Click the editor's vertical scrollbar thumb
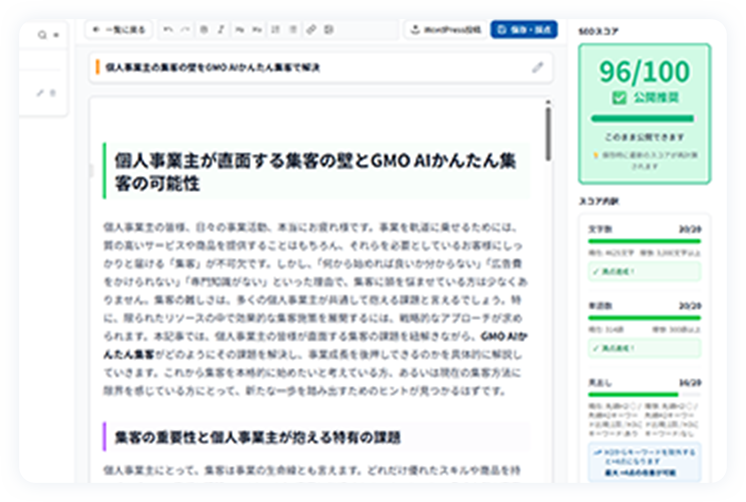746x502 pixels. pos(548,134)
